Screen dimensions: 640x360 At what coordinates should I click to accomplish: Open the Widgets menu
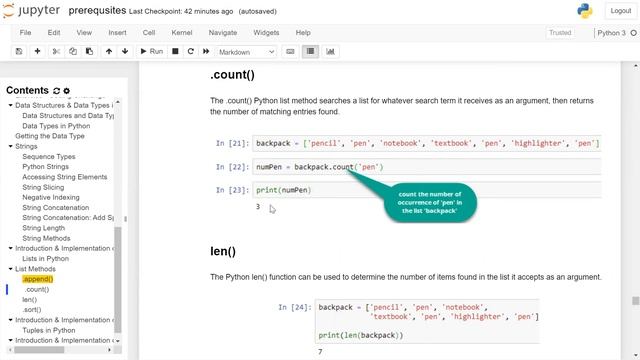pyautogui.click(x=266, y=33)
